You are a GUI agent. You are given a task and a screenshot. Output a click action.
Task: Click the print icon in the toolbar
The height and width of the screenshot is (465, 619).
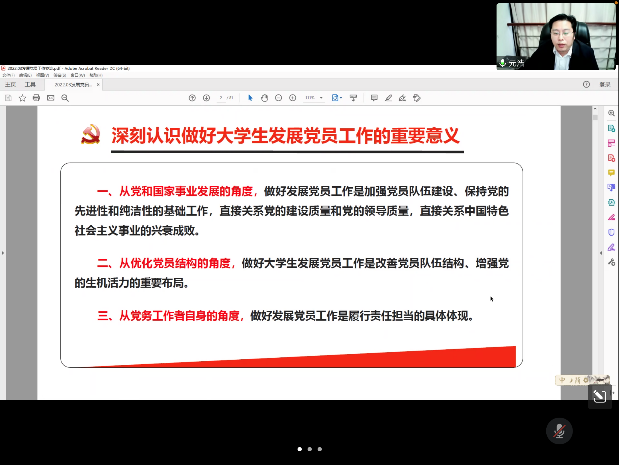point(37,98)
